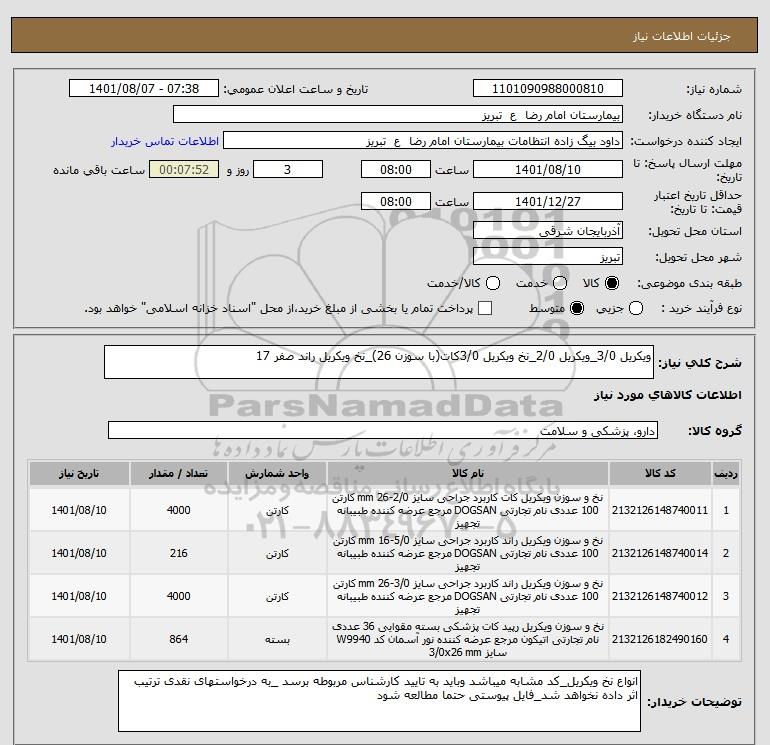
Task: Select the کالا radio button
Action: [612, 283]
